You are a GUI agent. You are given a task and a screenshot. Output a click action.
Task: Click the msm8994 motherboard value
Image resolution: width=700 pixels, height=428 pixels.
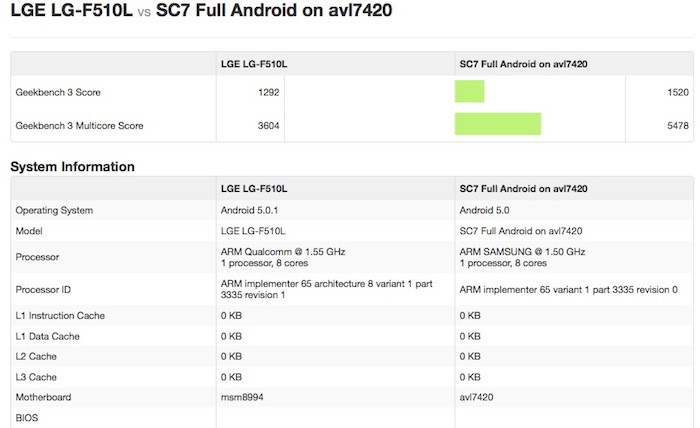click(x=240, y=396)
